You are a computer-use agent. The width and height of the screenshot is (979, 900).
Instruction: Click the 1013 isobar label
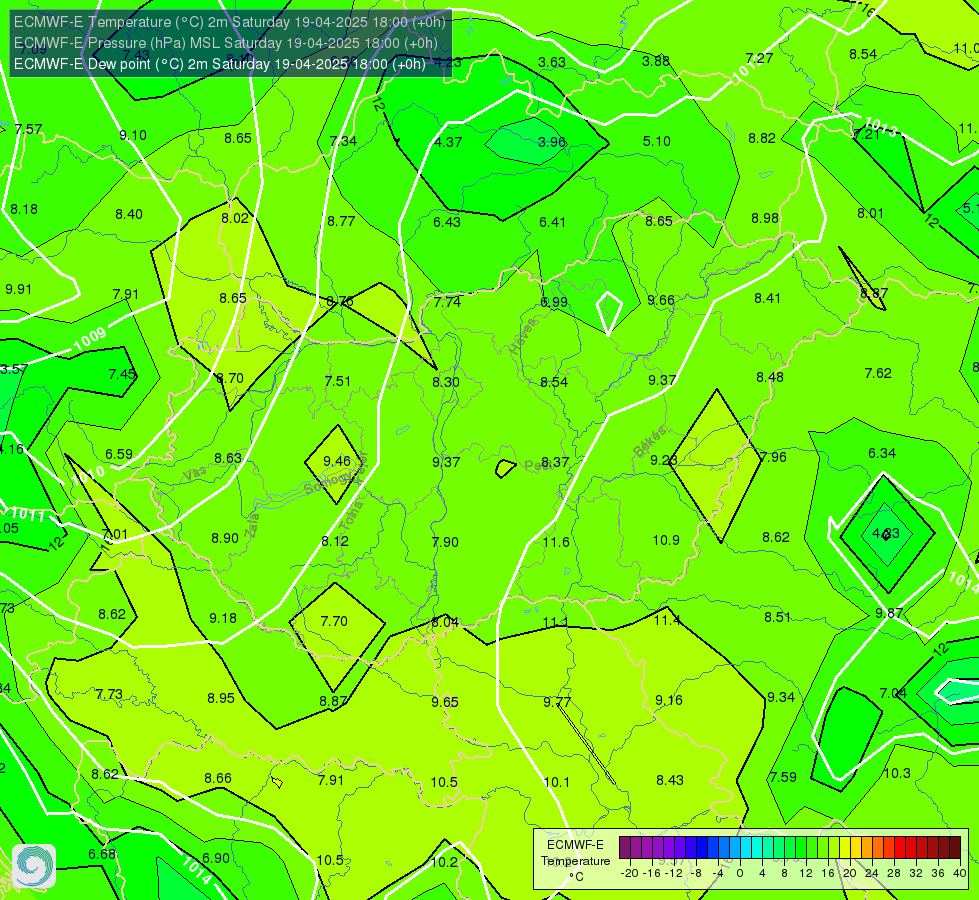point(880,127)
